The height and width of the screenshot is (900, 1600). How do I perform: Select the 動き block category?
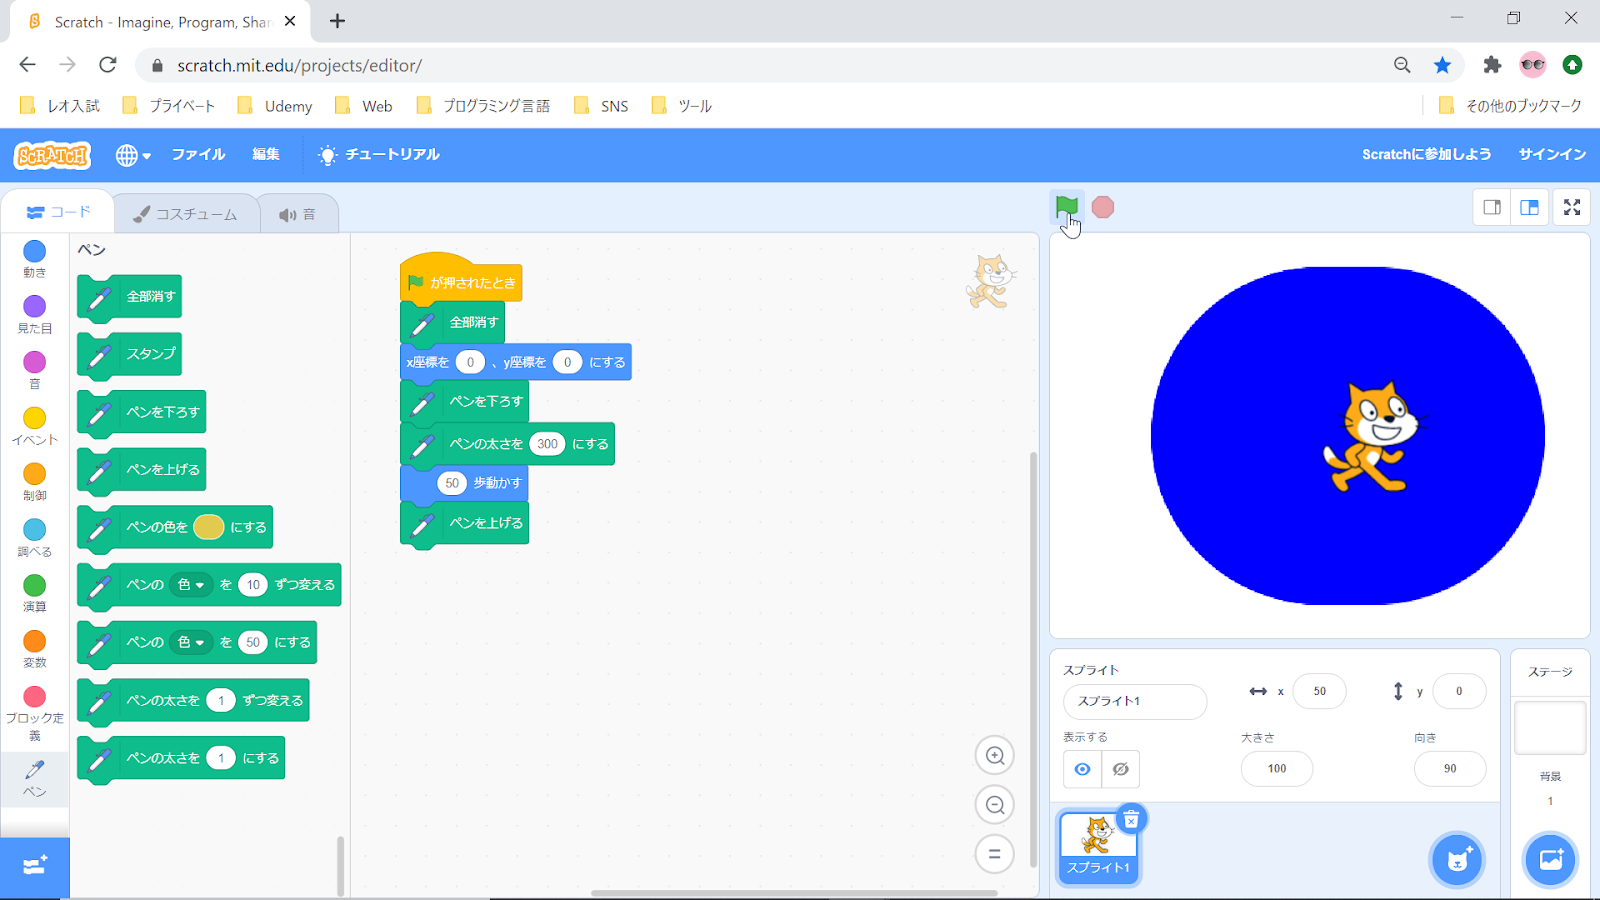tap(34, 258)
